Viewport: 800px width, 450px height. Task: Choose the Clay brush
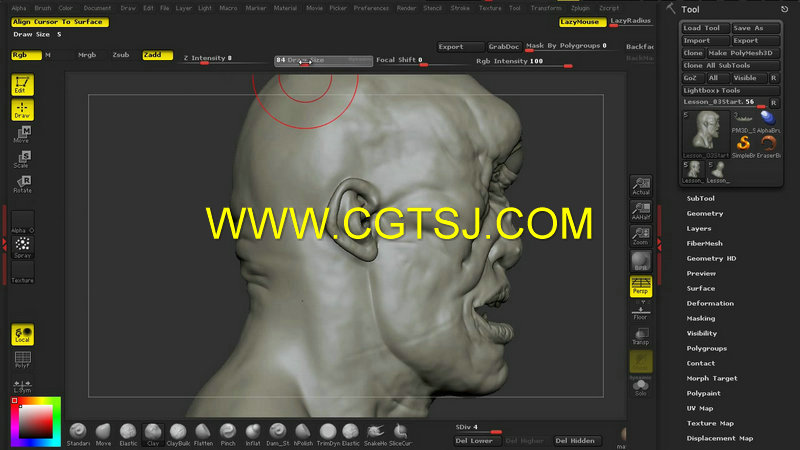pos(153,435)
